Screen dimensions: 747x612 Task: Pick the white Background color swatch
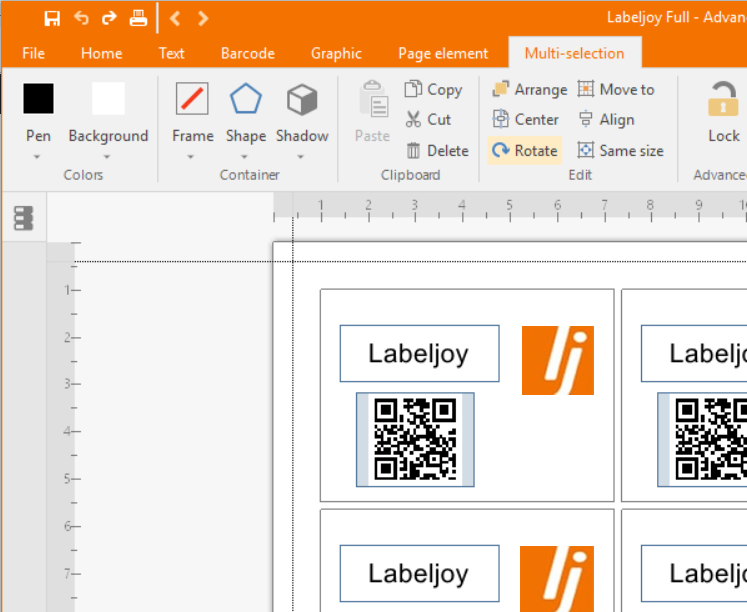(108, 99)
